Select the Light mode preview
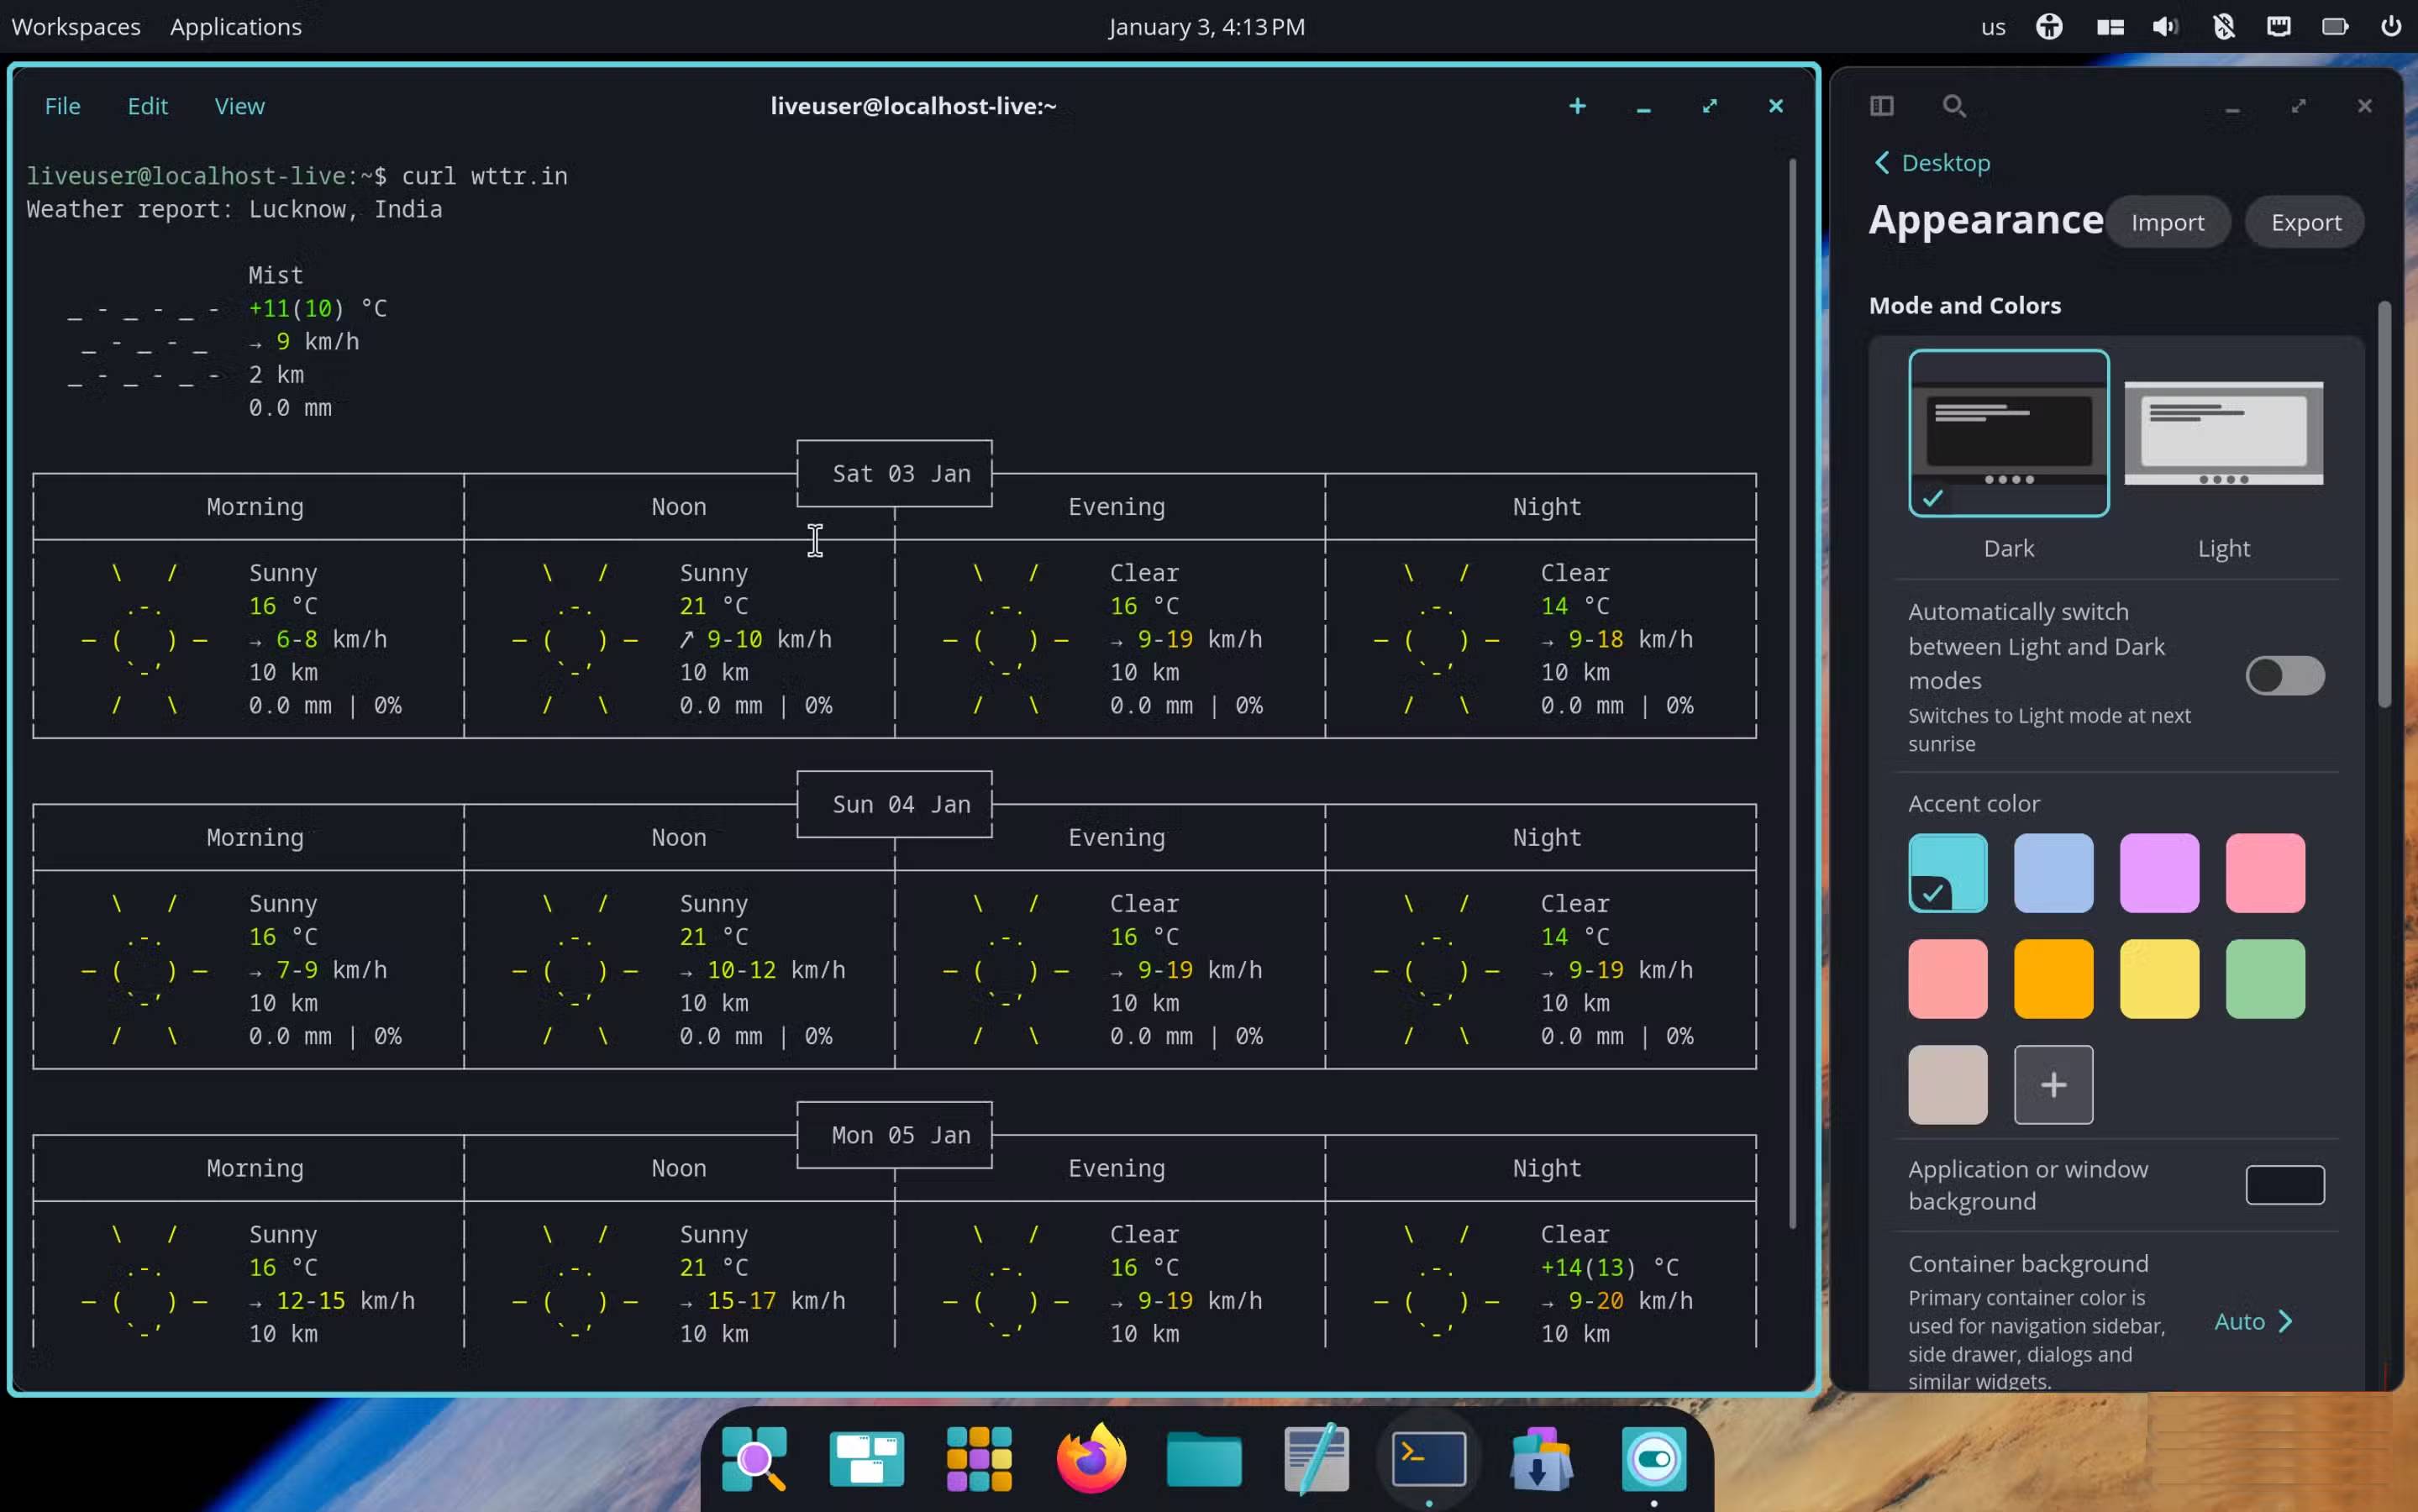2418x1512 pixels. (x=2224, y=433)
